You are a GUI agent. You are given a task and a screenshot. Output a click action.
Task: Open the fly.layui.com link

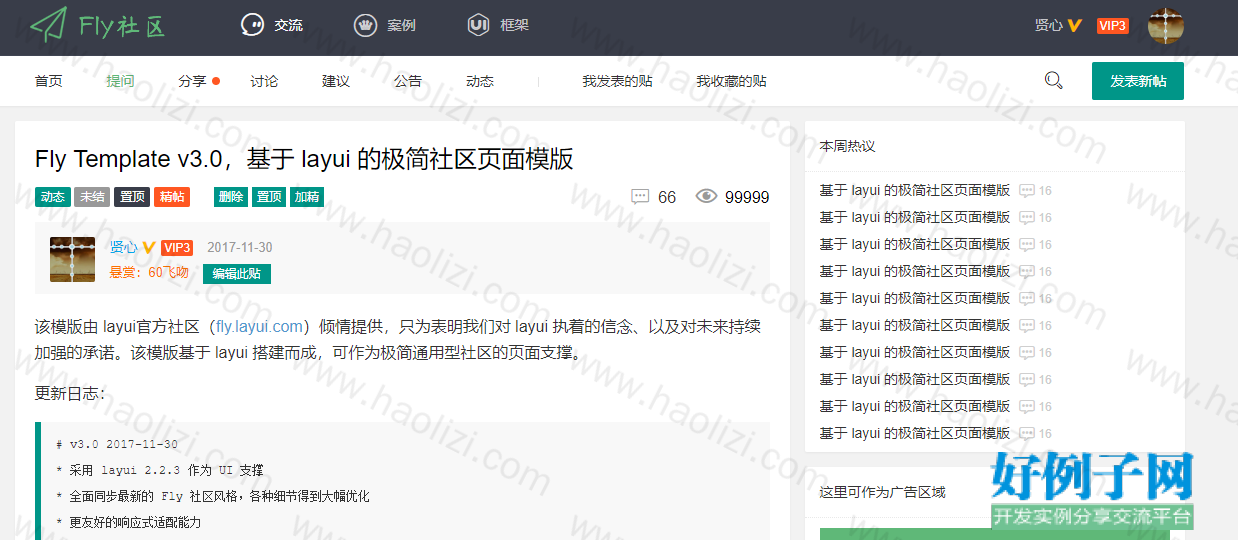point(259,326)
